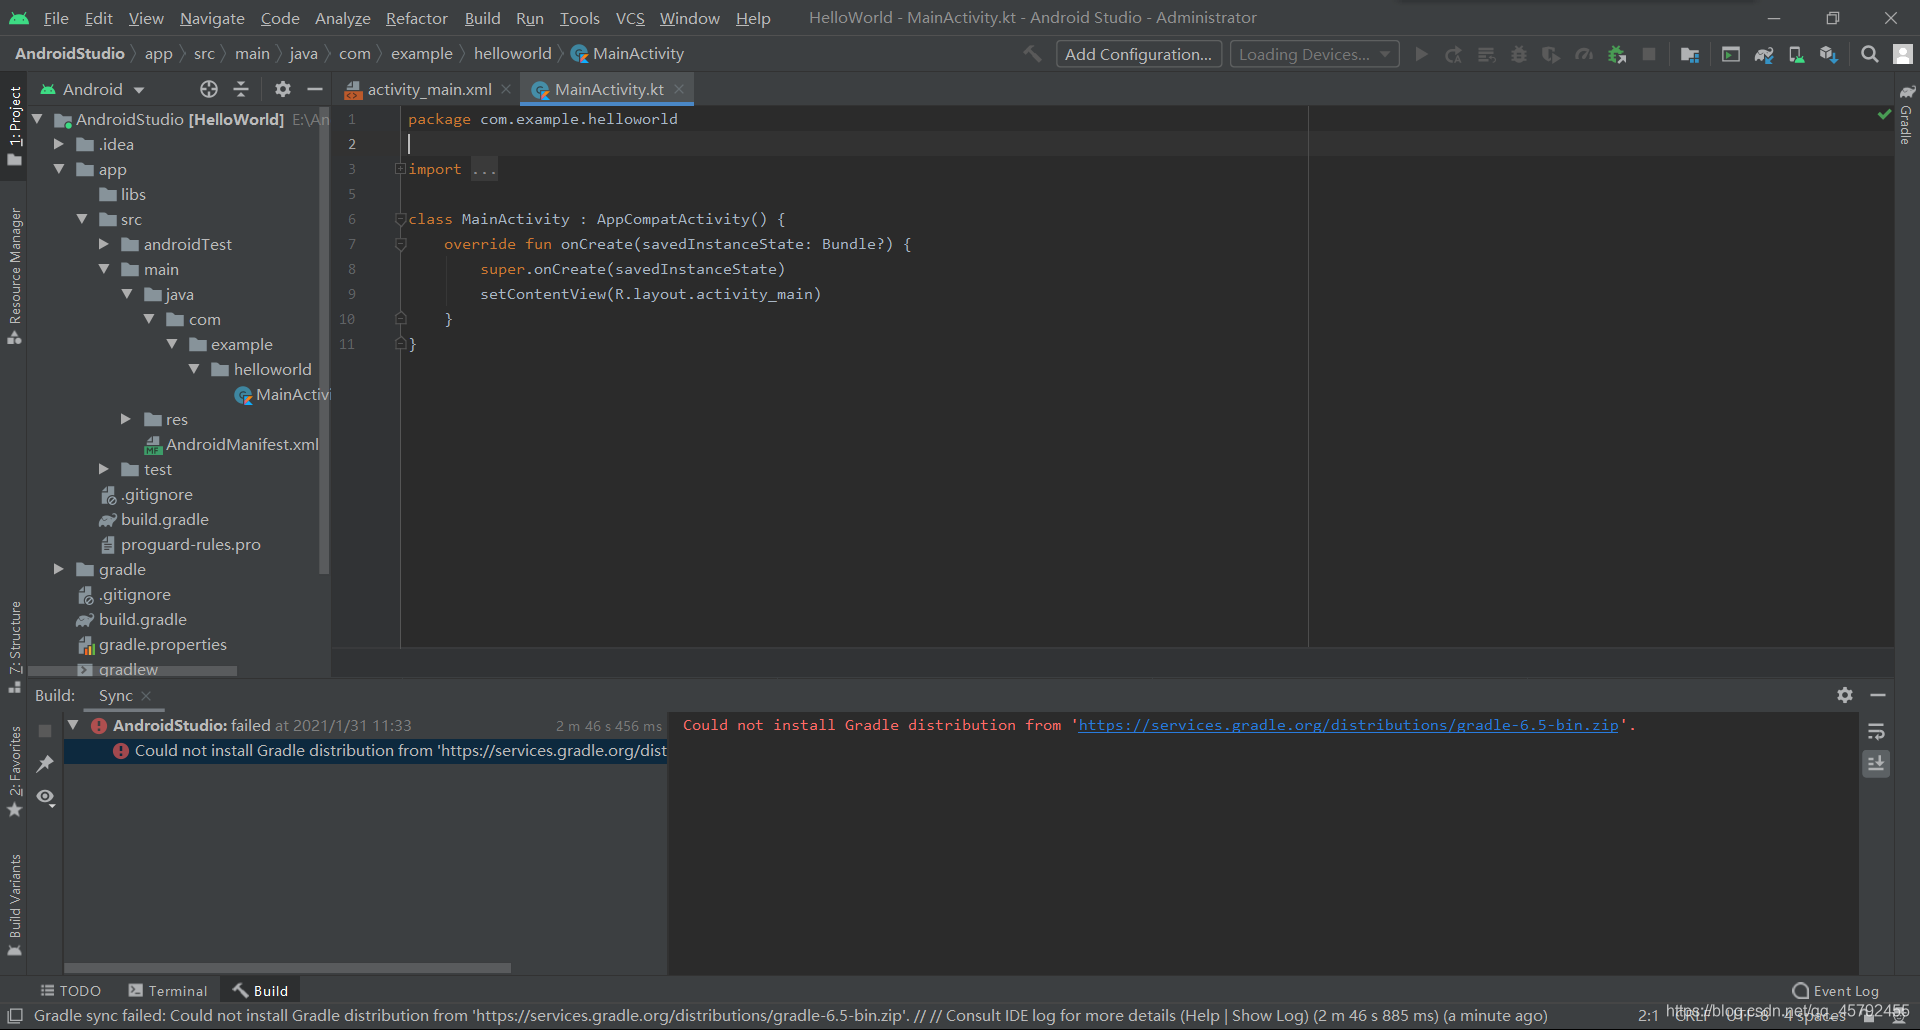Click the user account icon in toolbar
Viewport: 1920px width, 1030px height.
pyautogui.click(x=1903, y=54)
